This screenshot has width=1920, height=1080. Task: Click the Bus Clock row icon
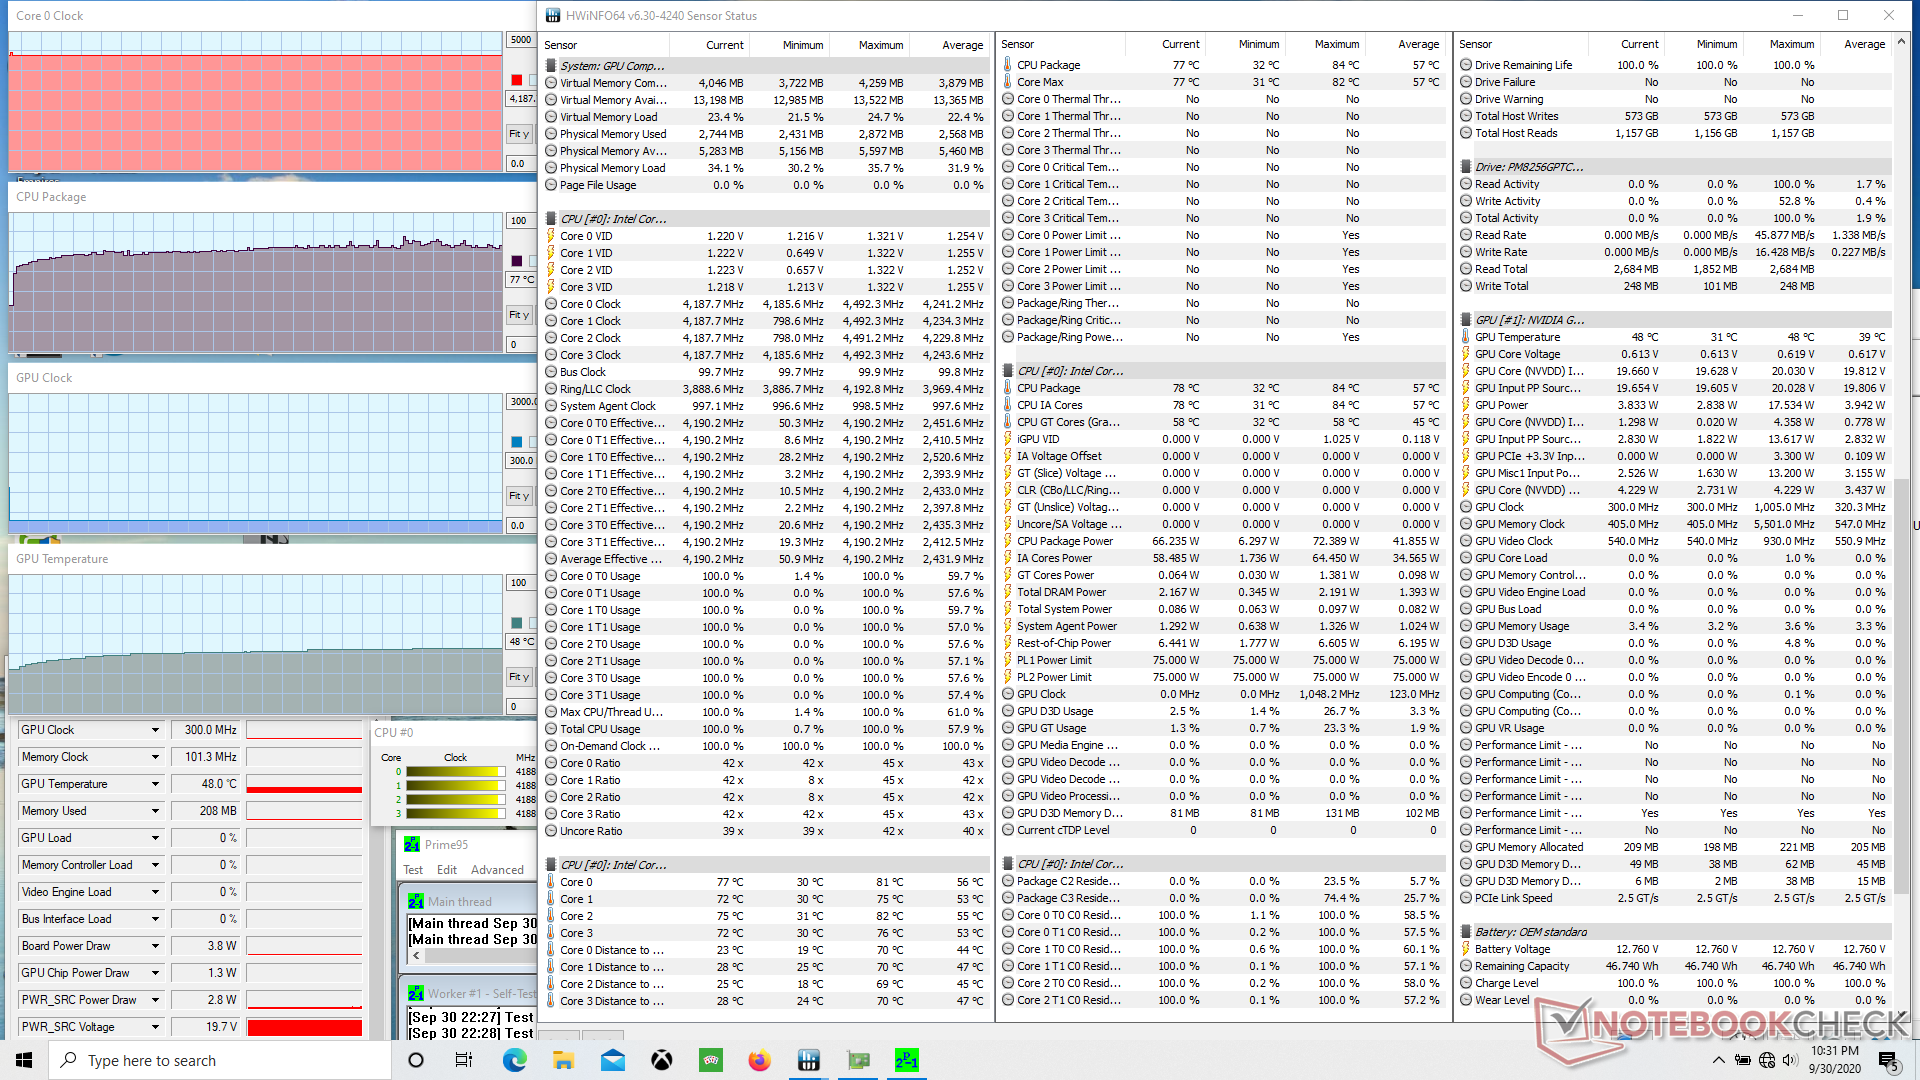[551, 372]
